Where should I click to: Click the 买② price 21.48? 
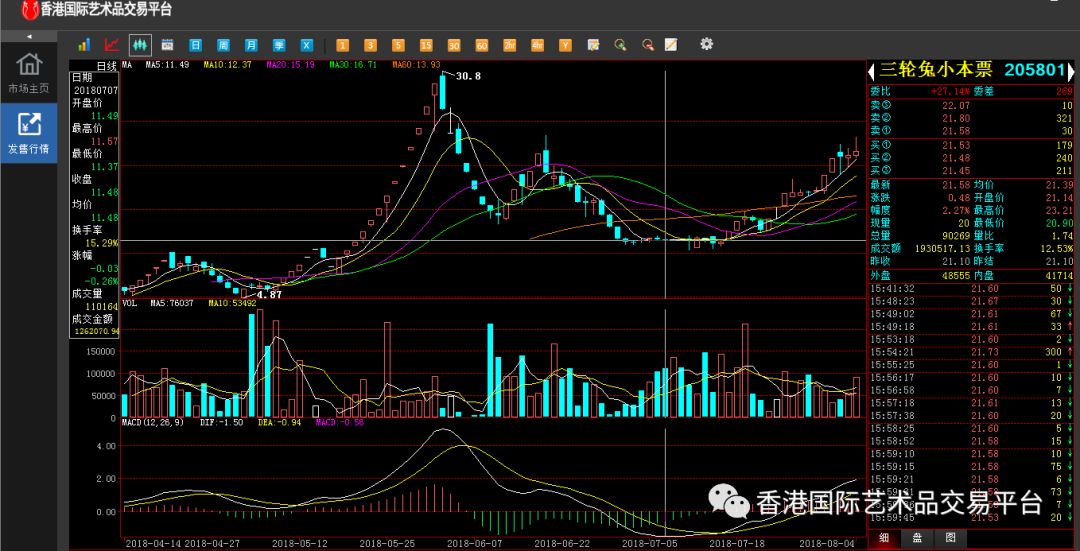(956, 158)
